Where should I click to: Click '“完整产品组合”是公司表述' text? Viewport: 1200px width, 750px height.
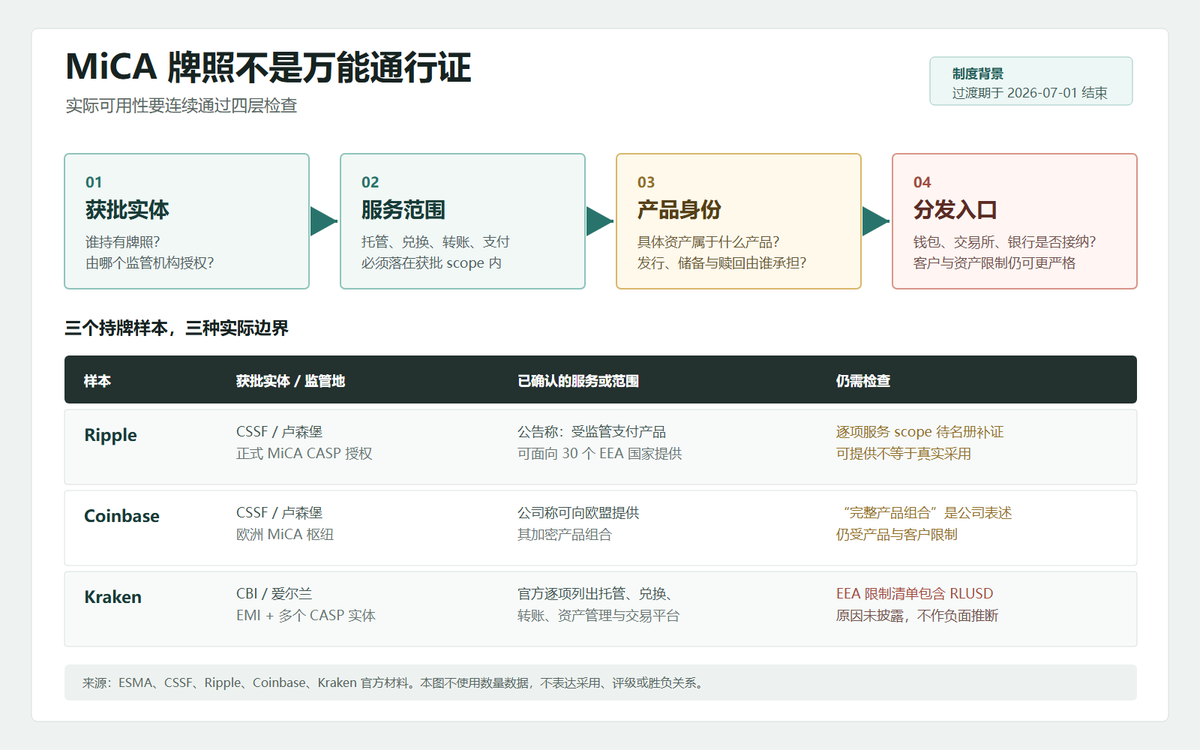(926, 513)
